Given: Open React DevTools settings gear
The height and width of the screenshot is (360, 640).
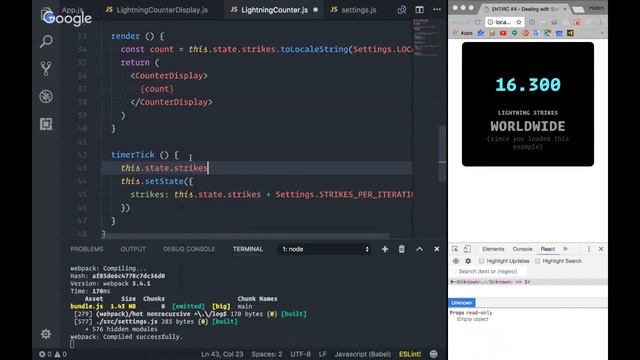Looking at the screenshot, I should pos(468,261).
